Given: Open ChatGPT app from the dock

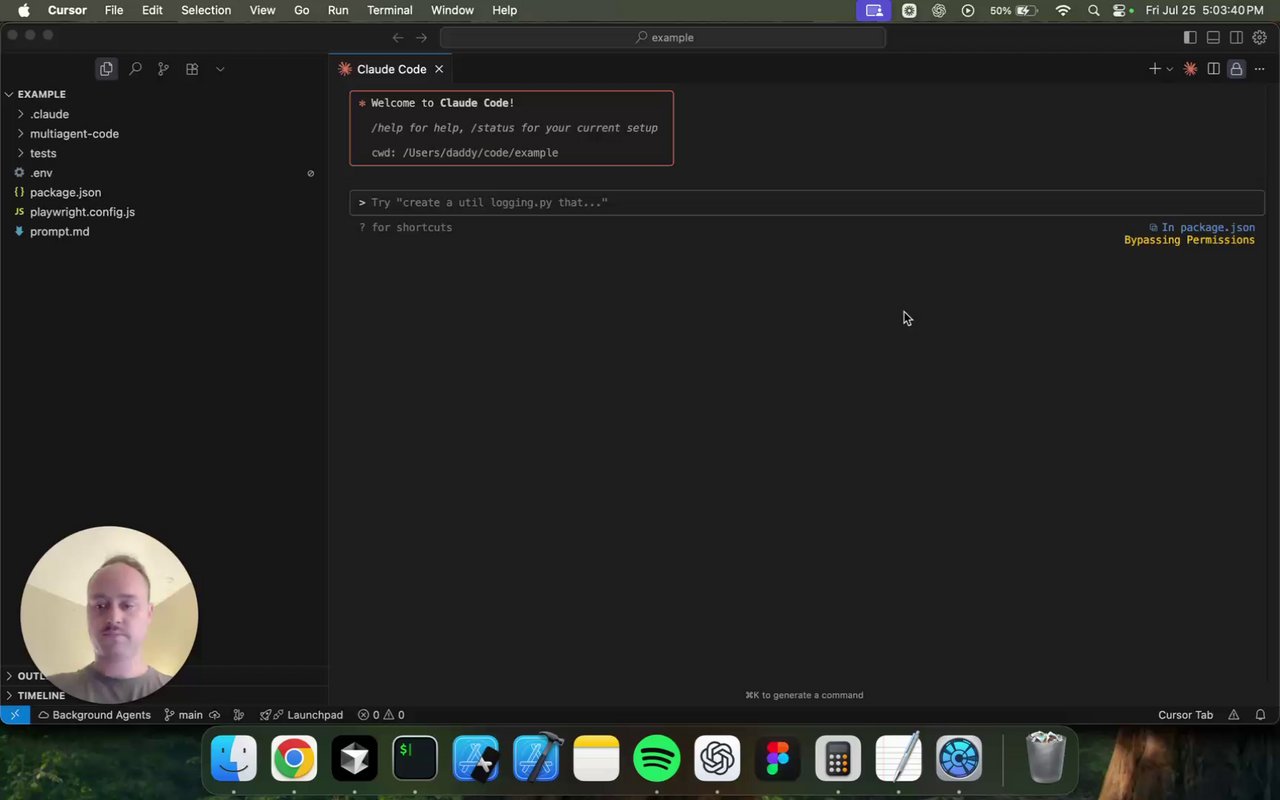Looking at the screenshot, I should point(717,758).
